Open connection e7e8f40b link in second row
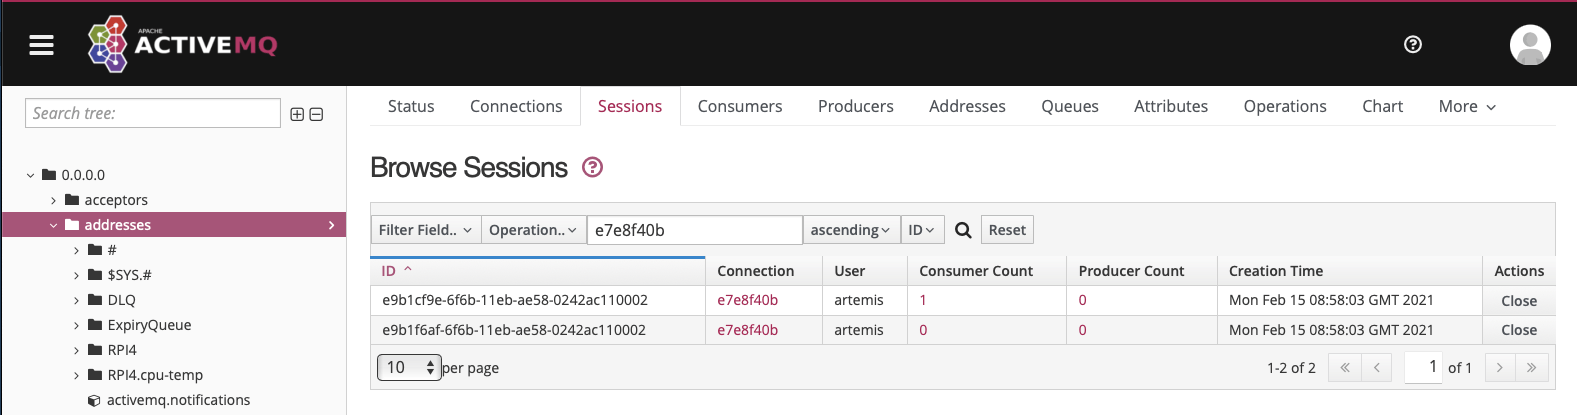The image size is (1577, 415). pyautogui.click(x=747, y=330)
